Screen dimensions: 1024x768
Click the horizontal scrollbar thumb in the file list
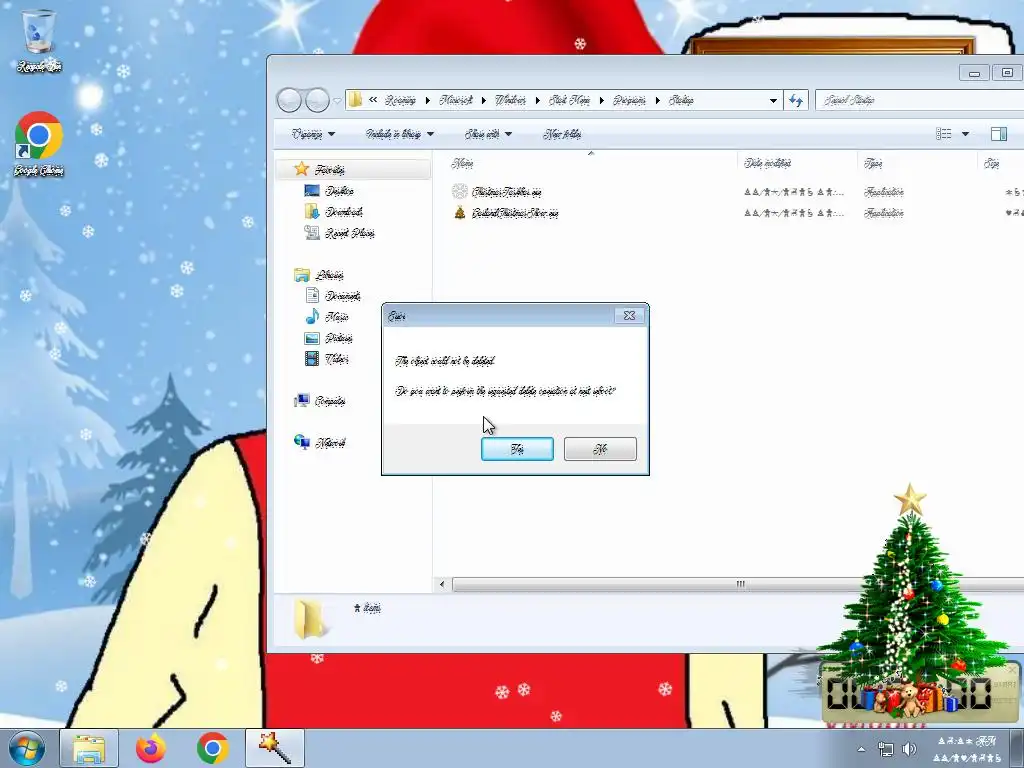(x=738, y=584)
